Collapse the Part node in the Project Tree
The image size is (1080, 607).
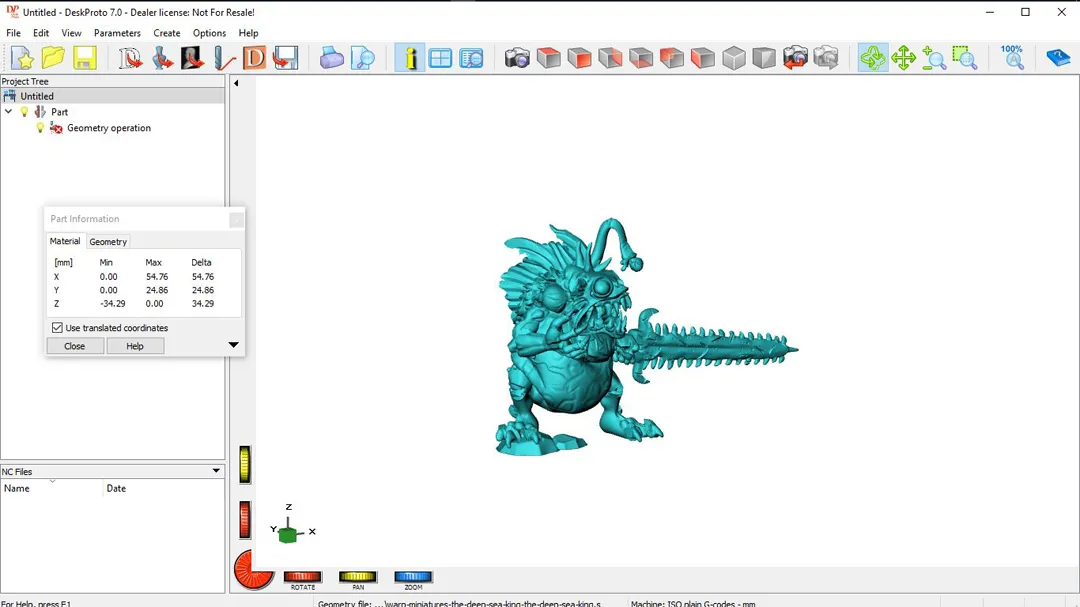(x=8, y=112)
